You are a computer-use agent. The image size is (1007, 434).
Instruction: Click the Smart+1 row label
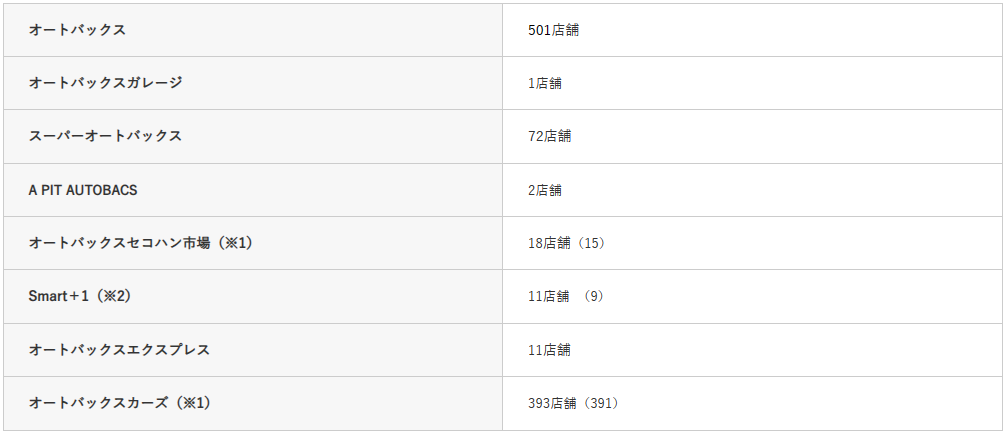pos(59,296)
